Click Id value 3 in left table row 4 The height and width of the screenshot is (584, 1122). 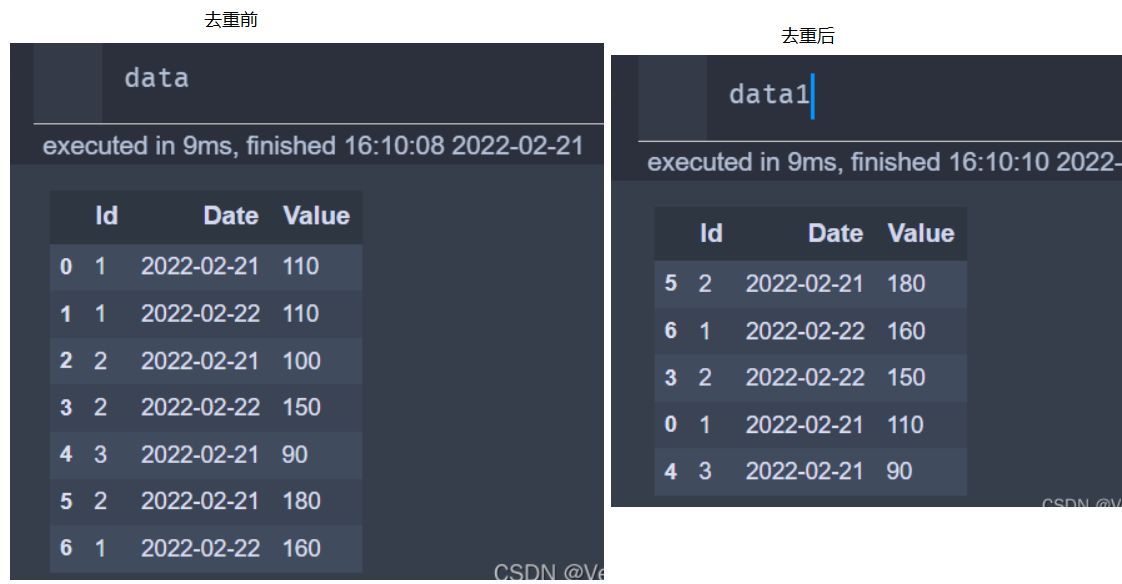(100, 454)
